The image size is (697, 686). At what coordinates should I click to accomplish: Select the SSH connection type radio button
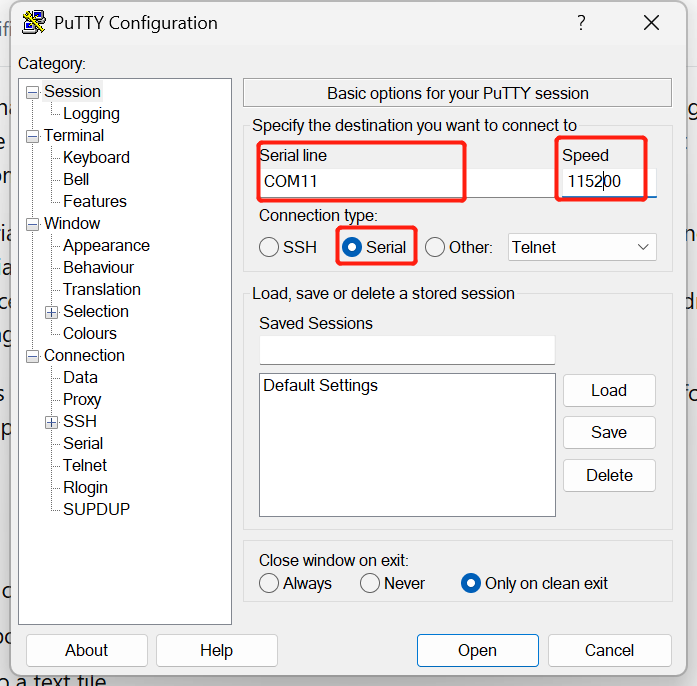(269, 247)
